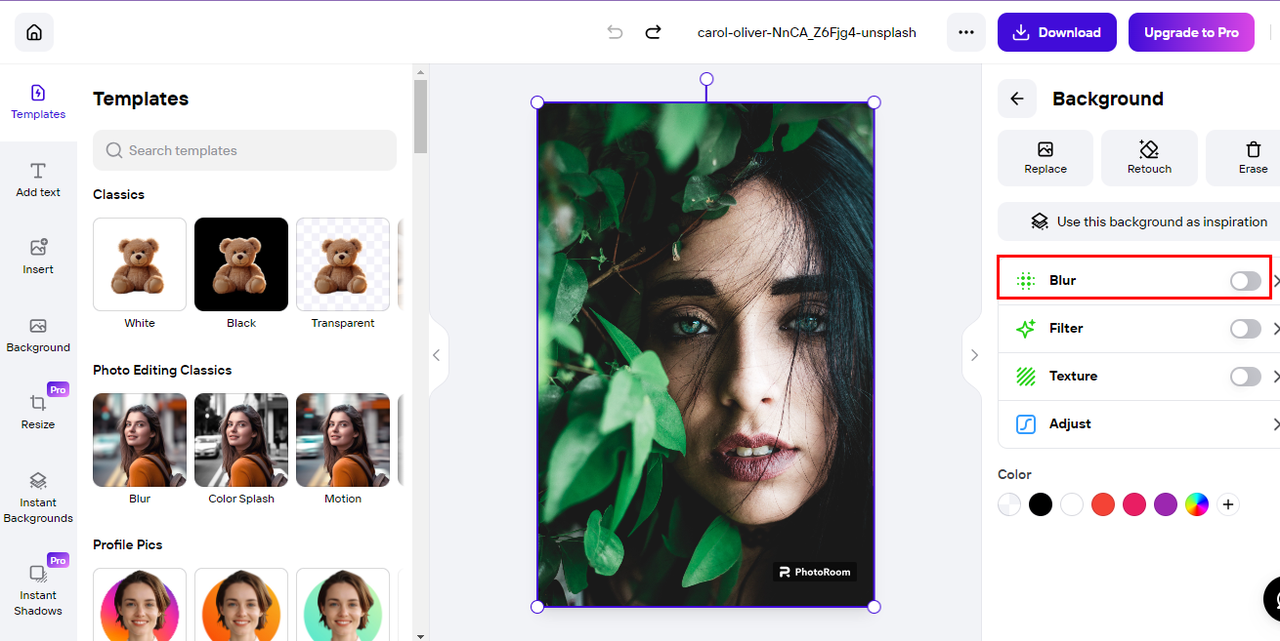Viewport: 1280px width, 641px height.
Task: Select the red-orange color swatch
Action: click(1103, 505)
